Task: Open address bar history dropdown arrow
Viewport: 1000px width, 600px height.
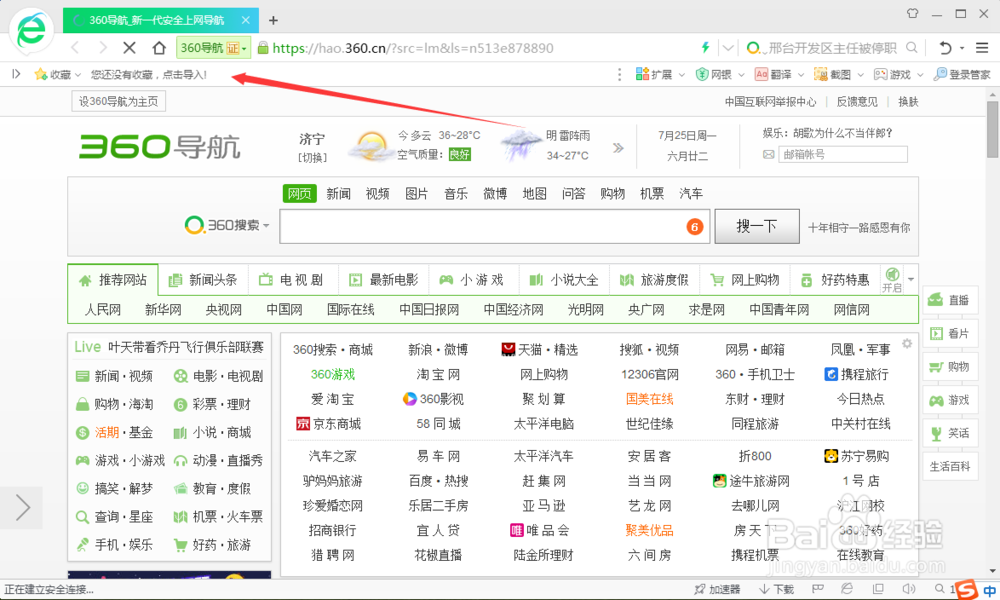Action: [x=728, y=48]
